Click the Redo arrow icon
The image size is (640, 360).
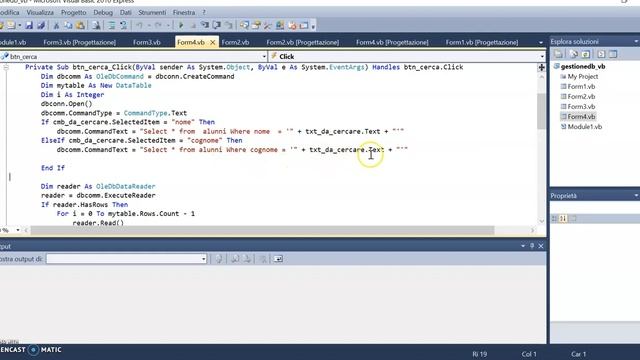pyautogui.click(x=158, y=25)
